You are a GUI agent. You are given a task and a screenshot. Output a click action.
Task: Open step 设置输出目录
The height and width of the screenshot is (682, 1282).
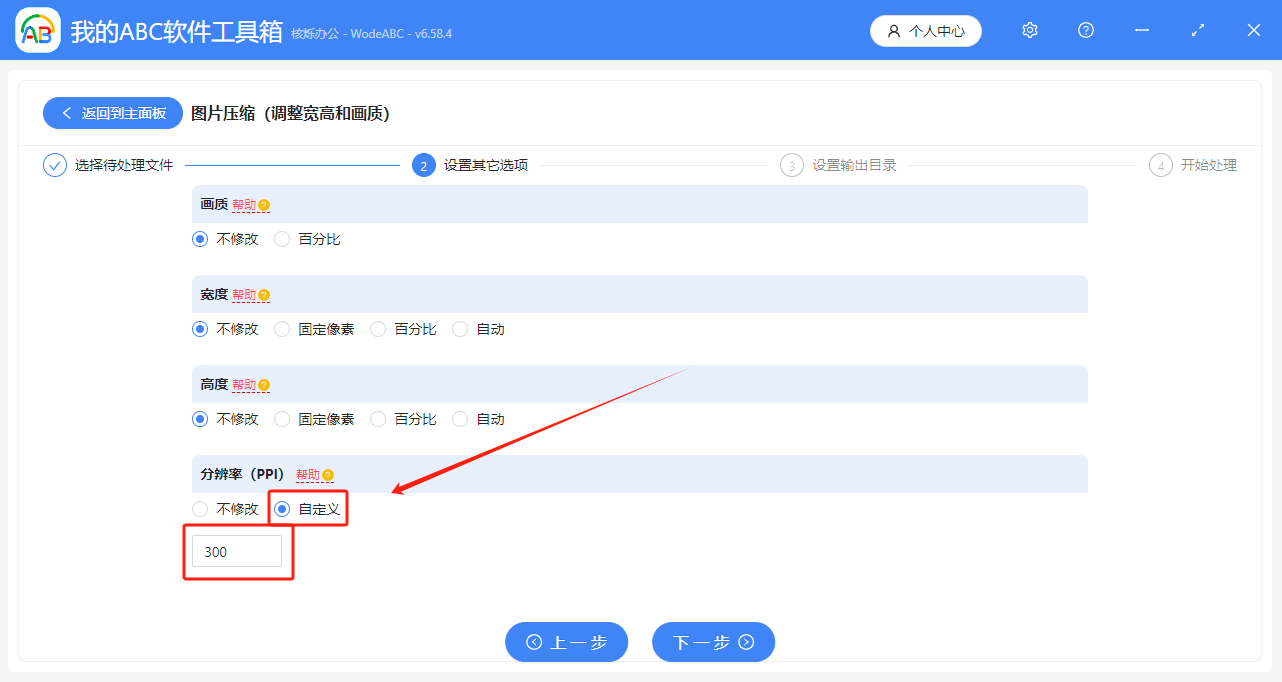point(846,165)
